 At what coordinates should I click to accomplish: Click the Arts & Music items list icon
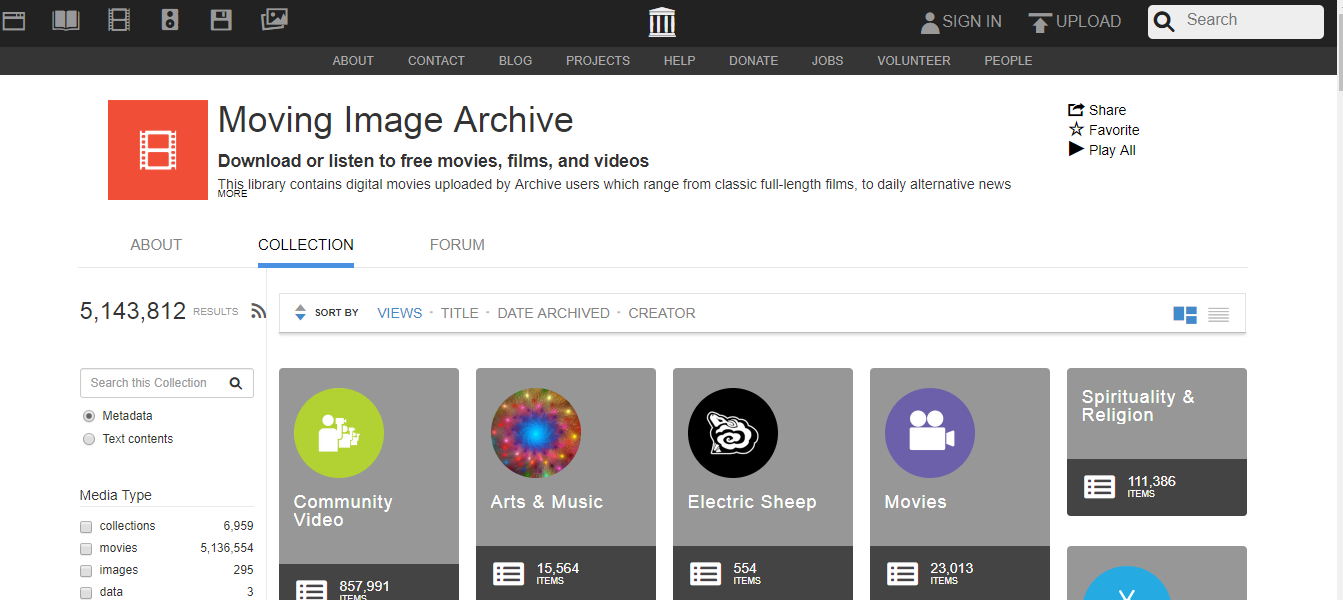(508, 573)
